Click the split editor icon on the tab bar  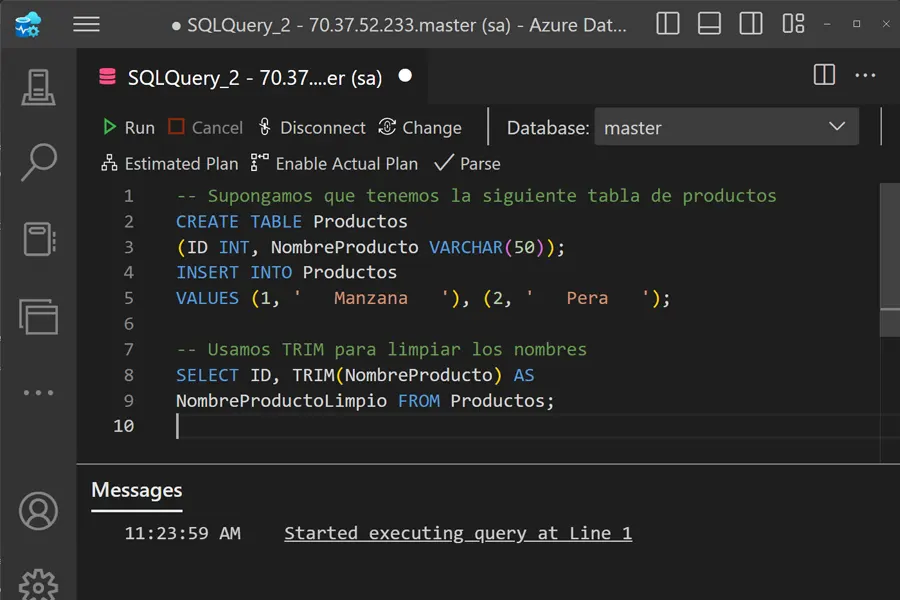tap(823, 74)
